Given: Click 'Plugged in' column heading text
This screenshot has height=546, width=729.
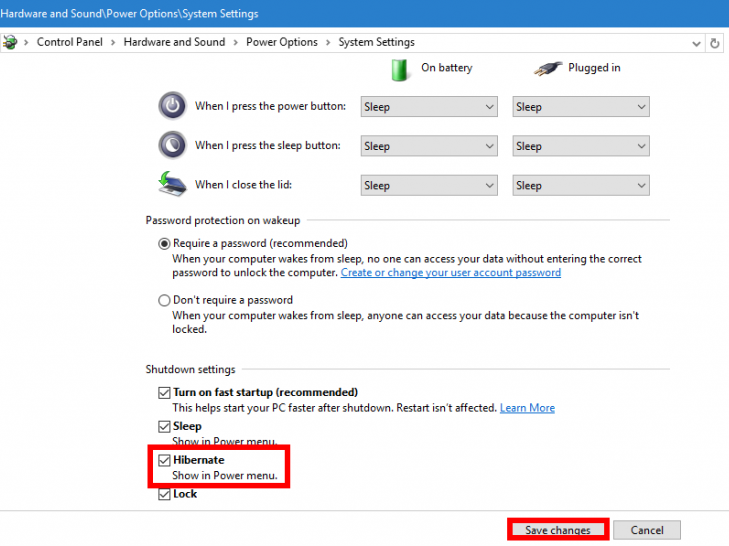Looking at the screenshot, I should [594, 68].
